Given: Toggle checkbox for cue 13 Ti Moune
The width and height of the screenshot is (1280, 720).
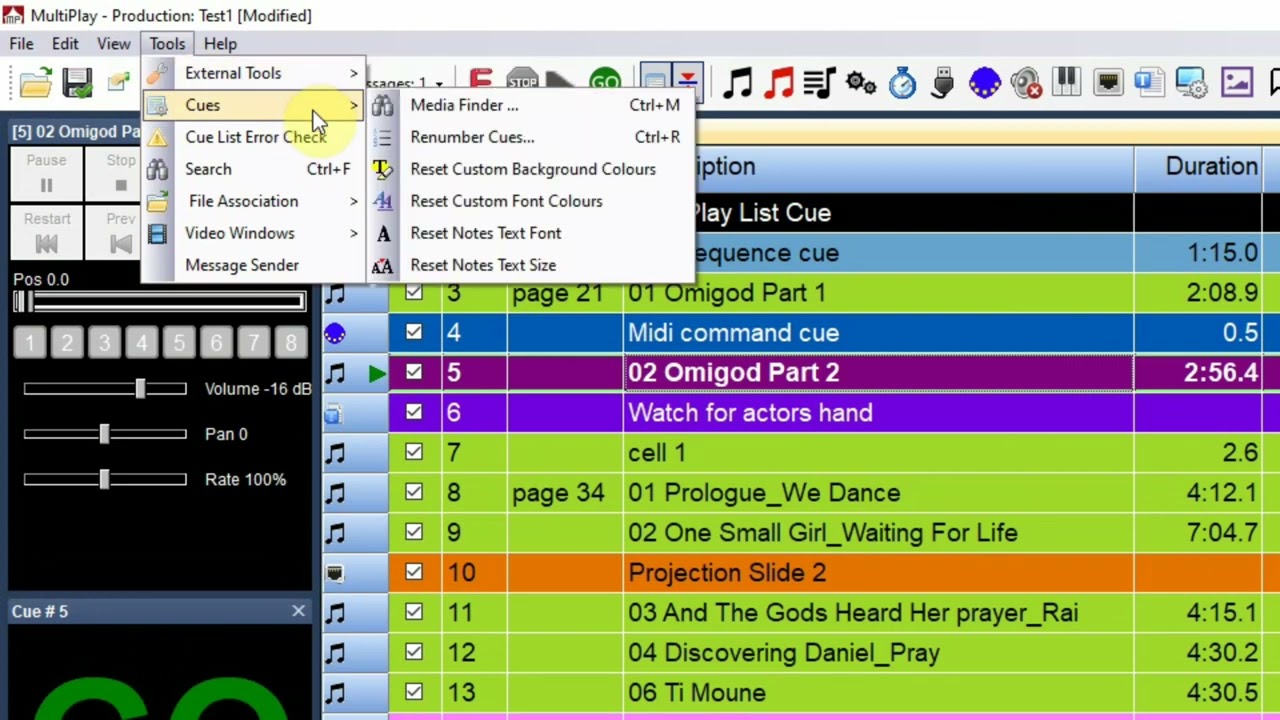Looking at the screenshot, I should 414,692.
